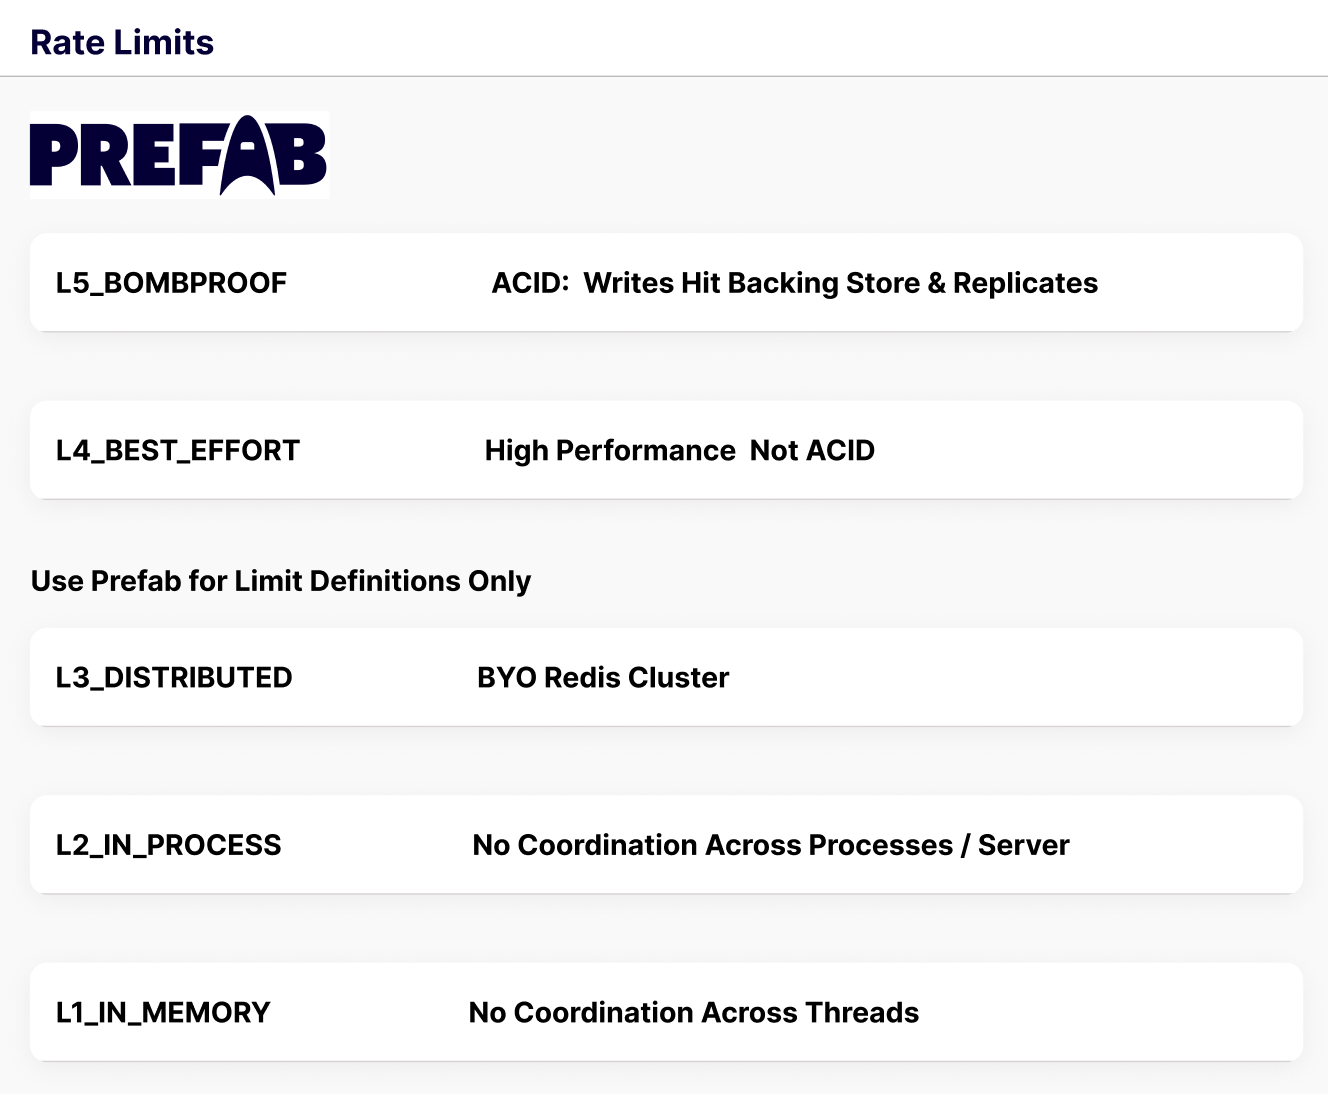The height and width of the screenshot is (1094, 1328).
Task: Select the L5_BOMBPROOF rate limit label
Action: (171, 283)
